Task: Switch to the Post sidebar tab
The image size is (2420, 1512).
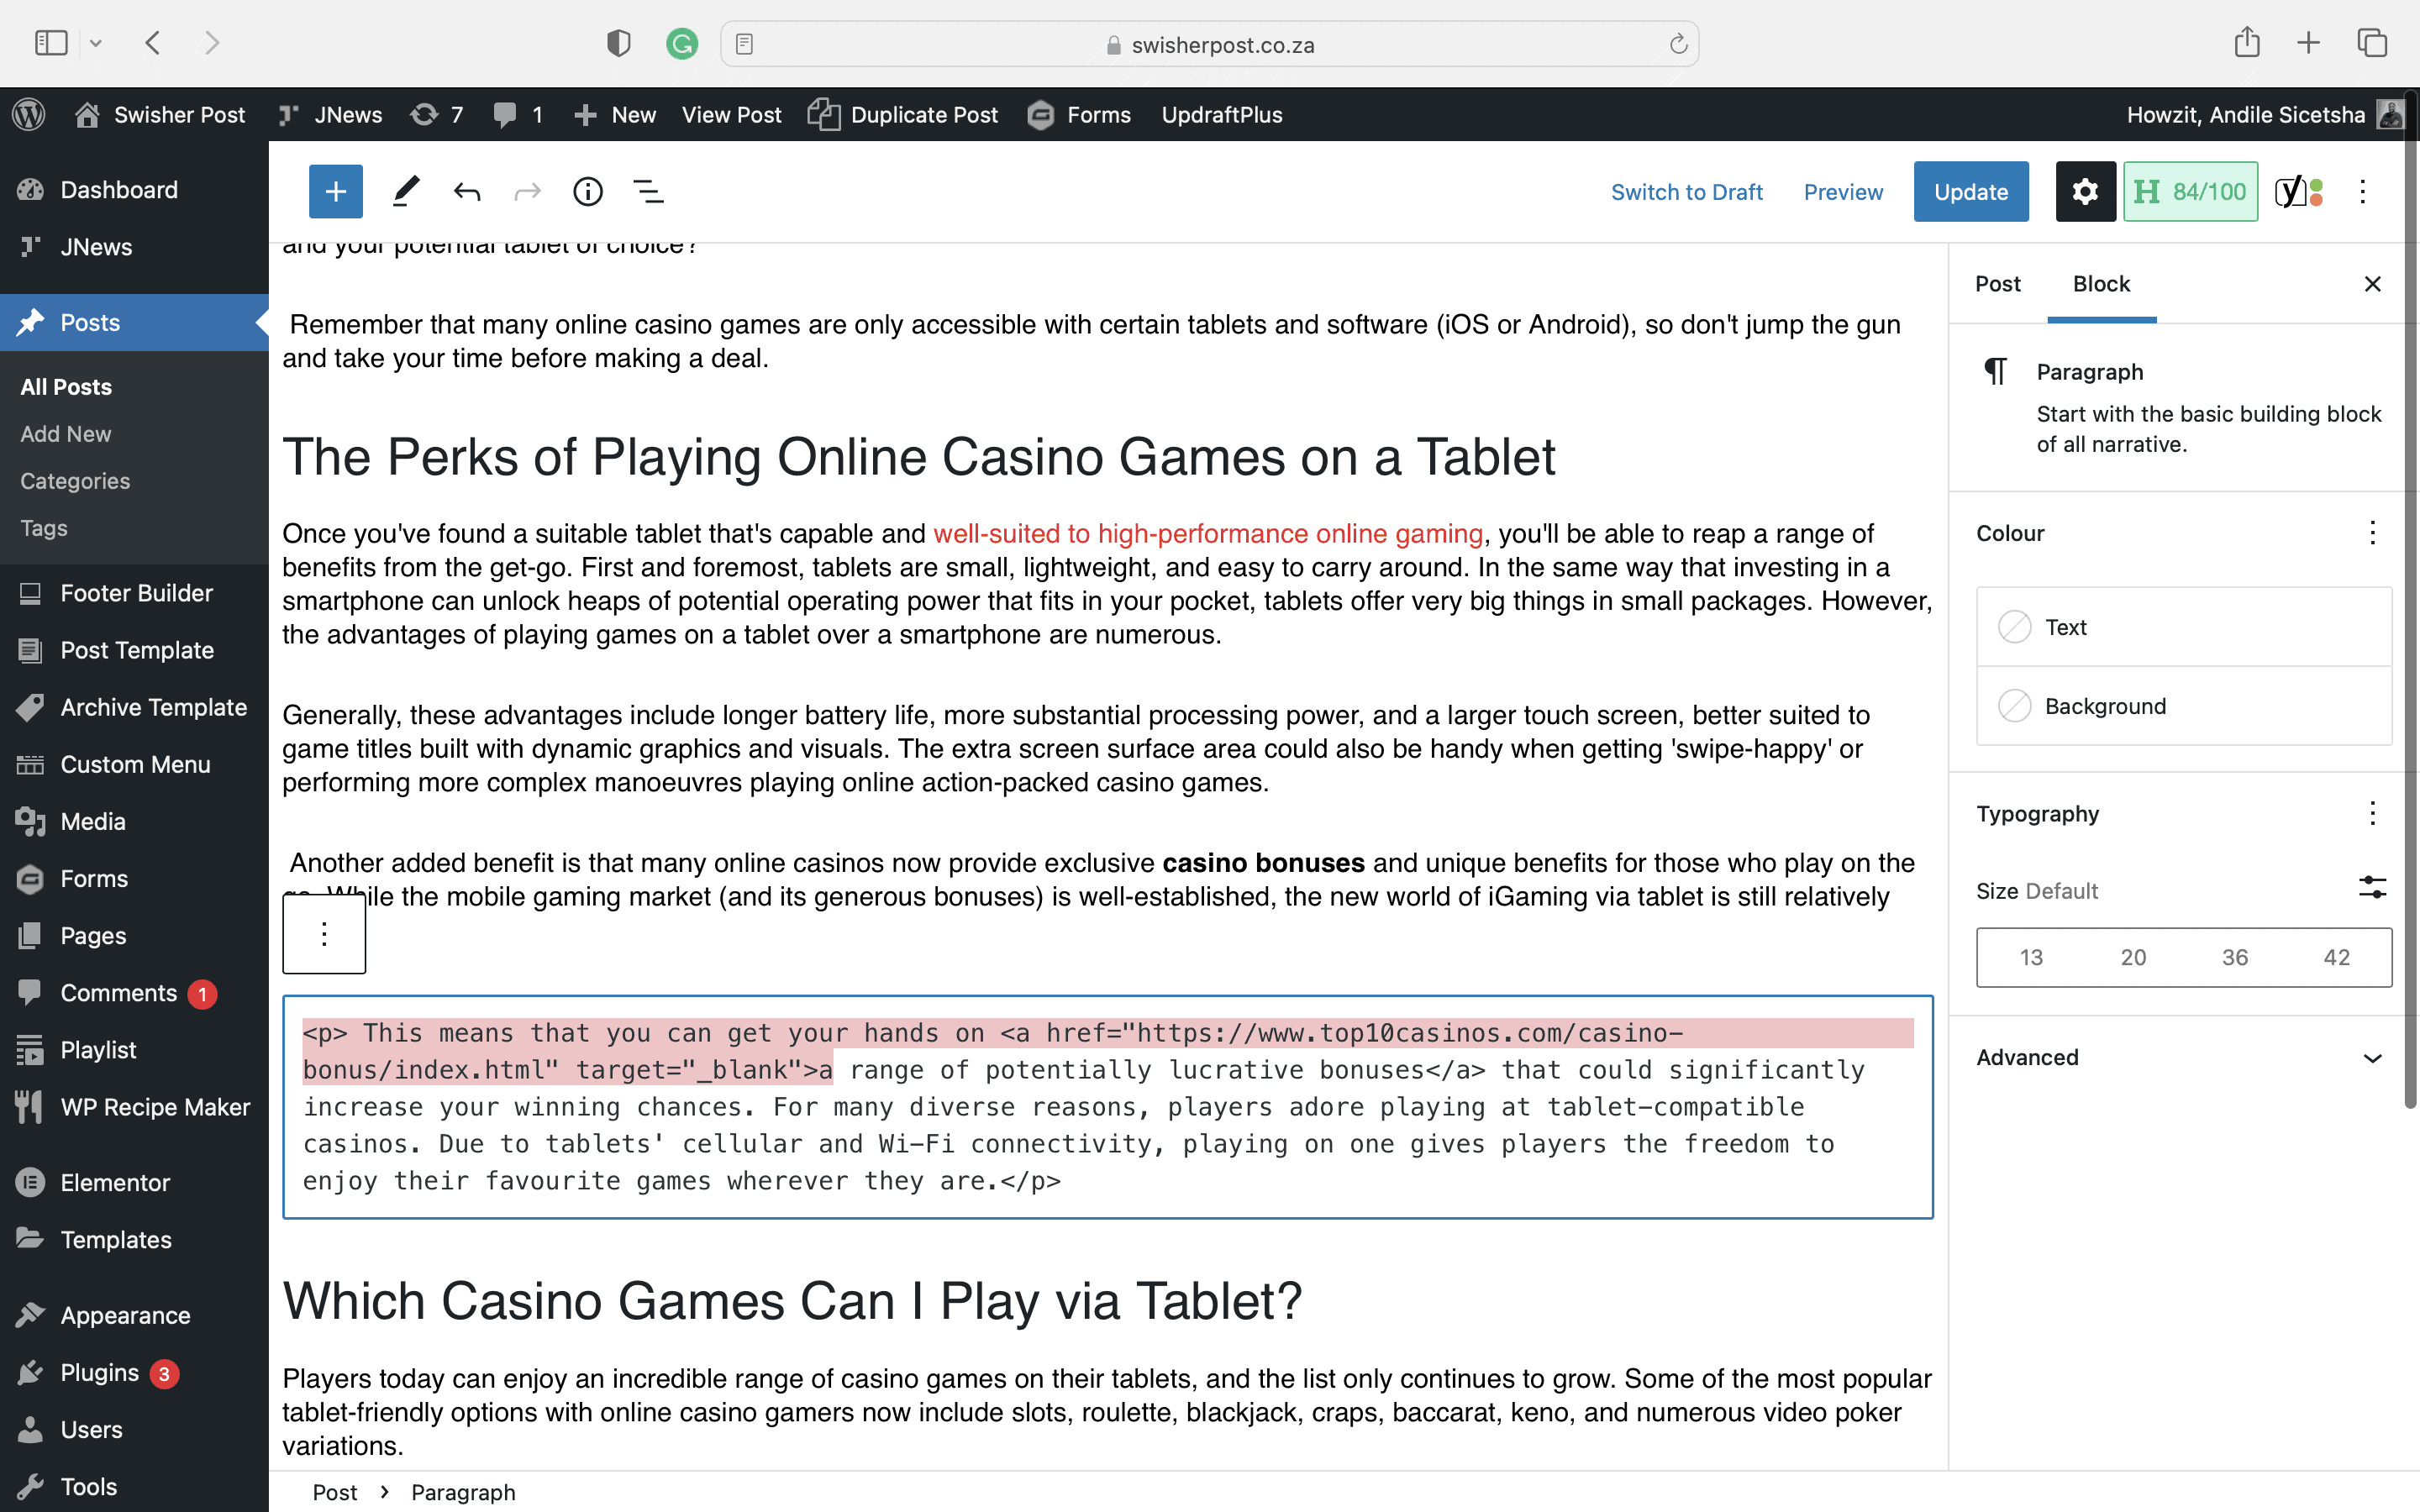Action: pos(1997,284)
